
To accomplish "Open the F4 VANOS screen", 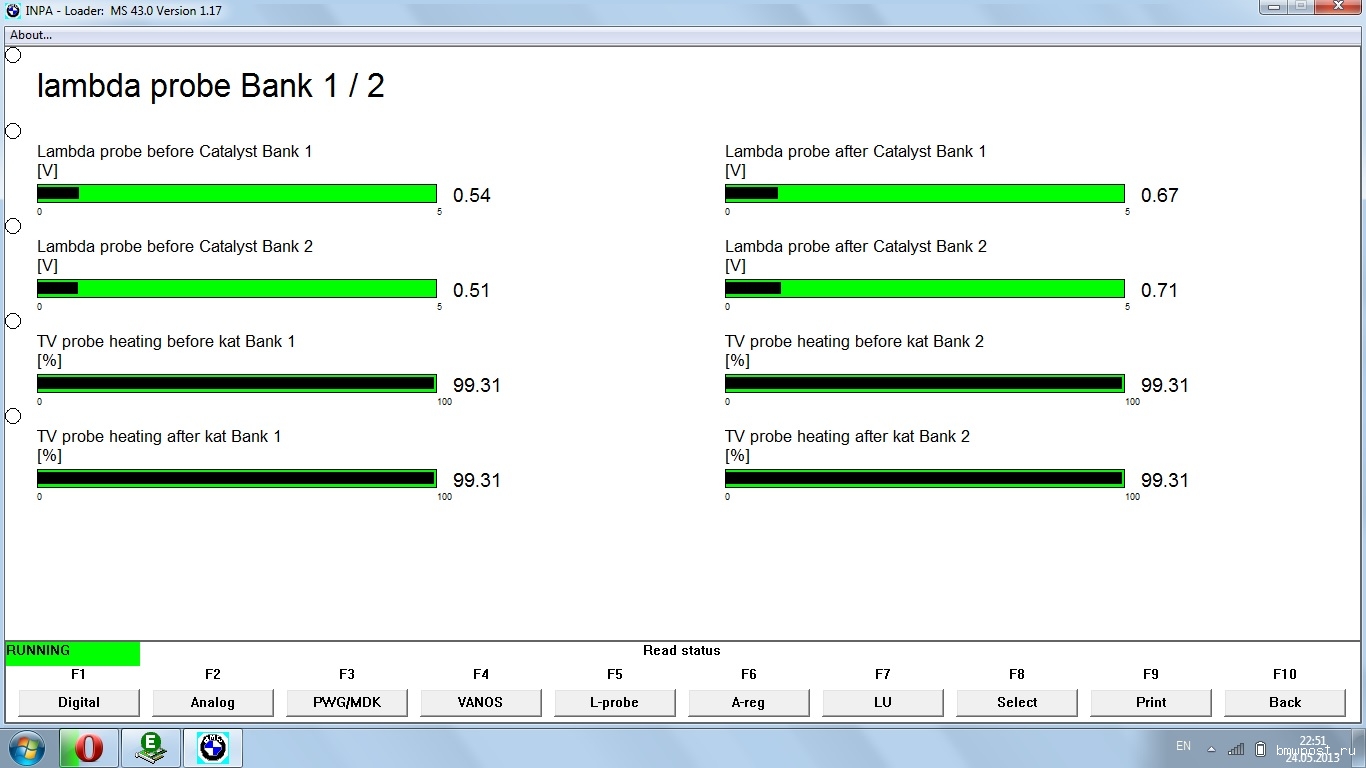I will point(481,702).
